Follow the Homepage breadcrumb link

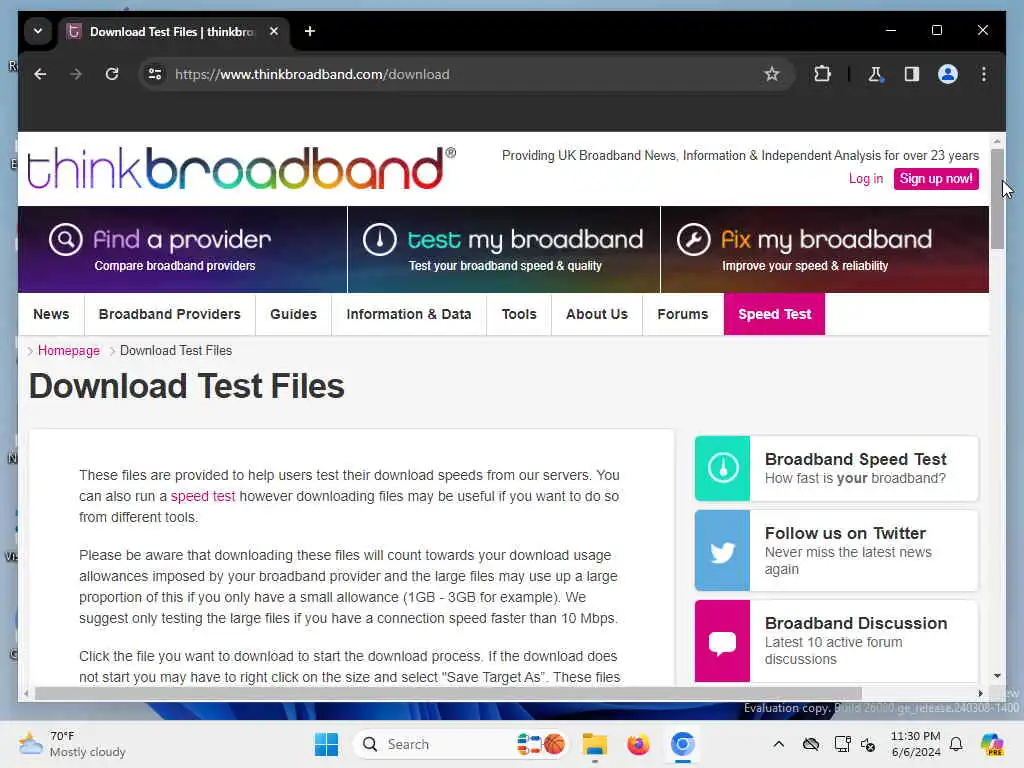tap(69, 351)
